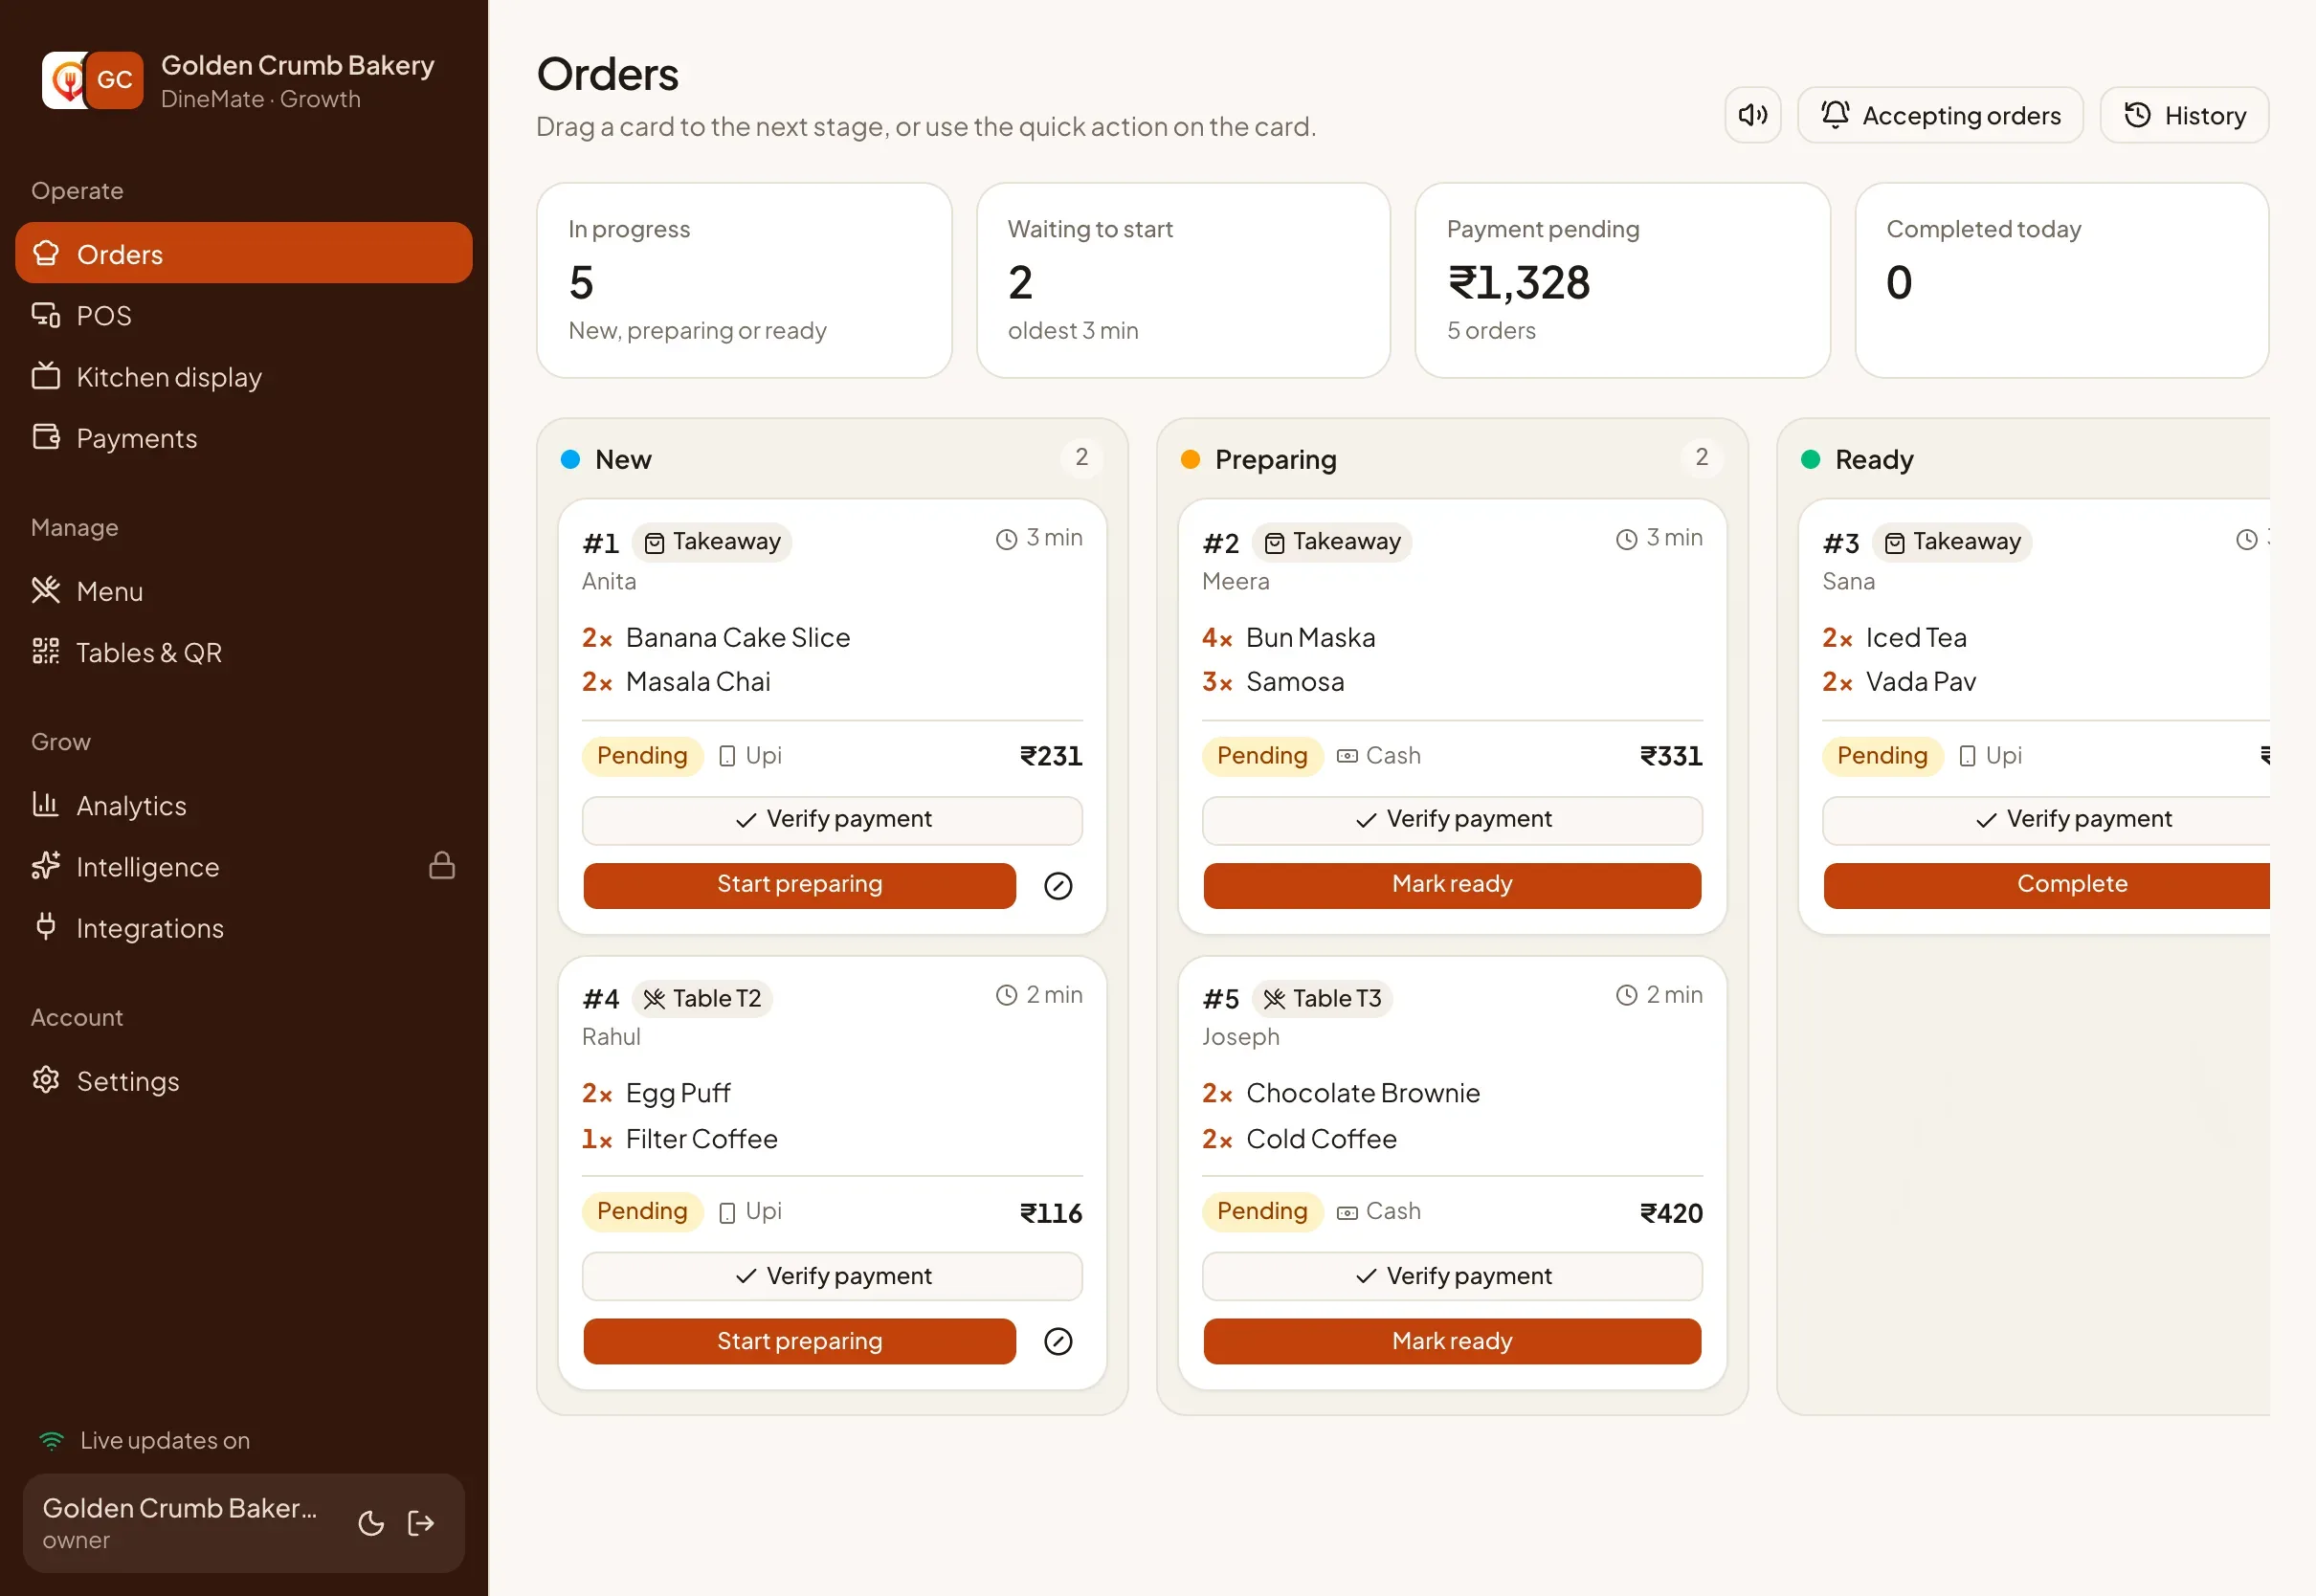Viewport: 2316px width, 1596px height.
Task: Click the Waiting to start card
Action: coord(1183,281)
